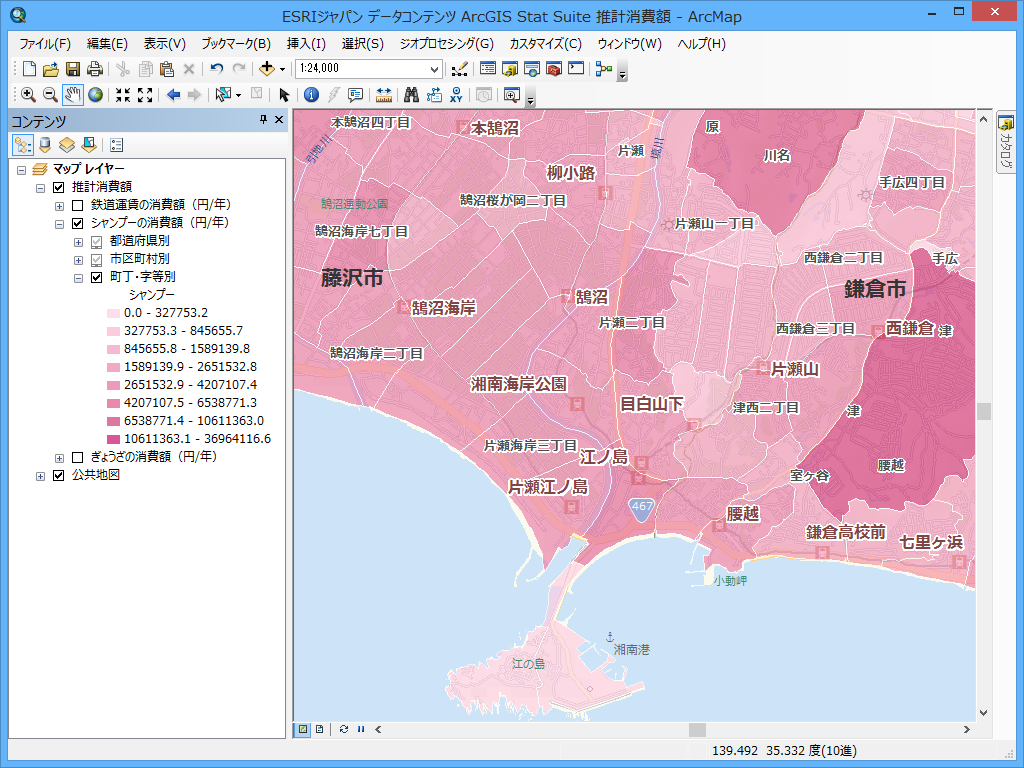Open Table of Contents Options icon
The width and height of the screenshot is (1024, 768).
116,144
